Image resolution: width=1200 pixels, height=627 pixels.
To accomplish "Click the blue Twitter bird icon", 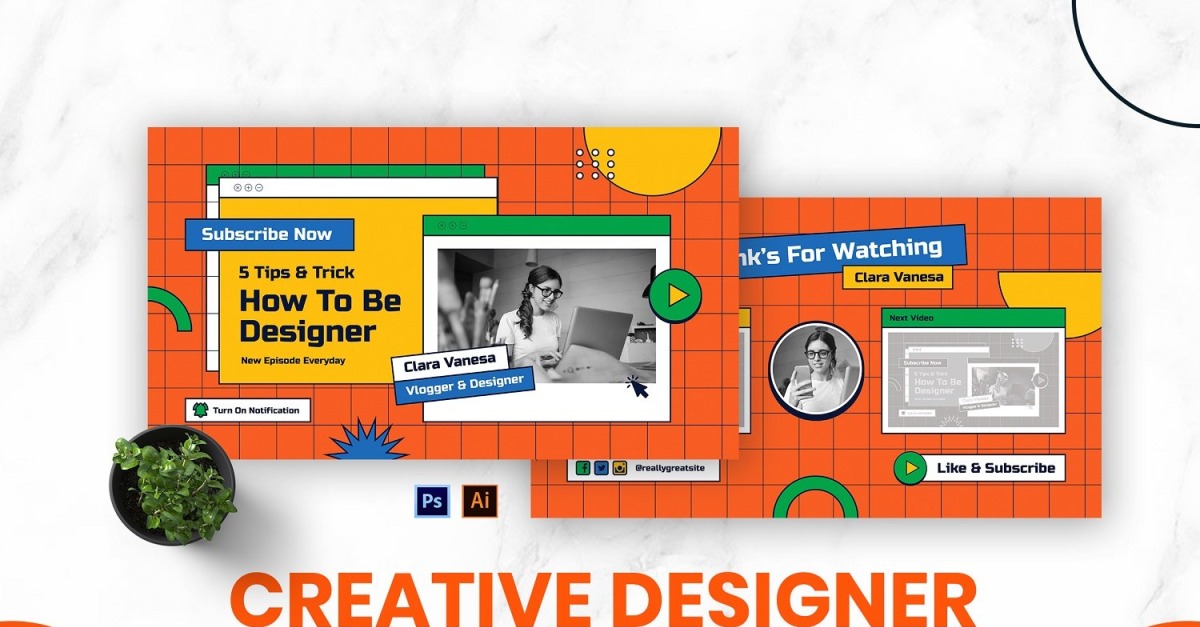I will pos(601,467).
